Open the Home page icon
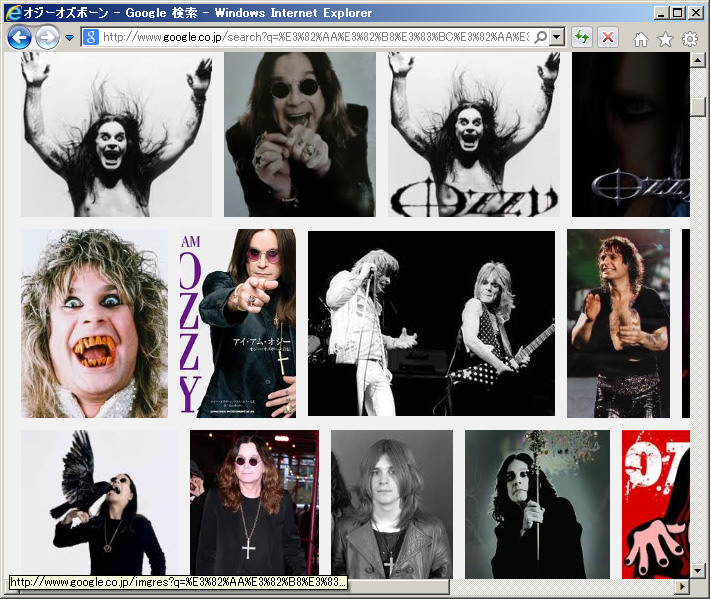The image size is (710, 599). pyautogui.click(x=640, y=39)
